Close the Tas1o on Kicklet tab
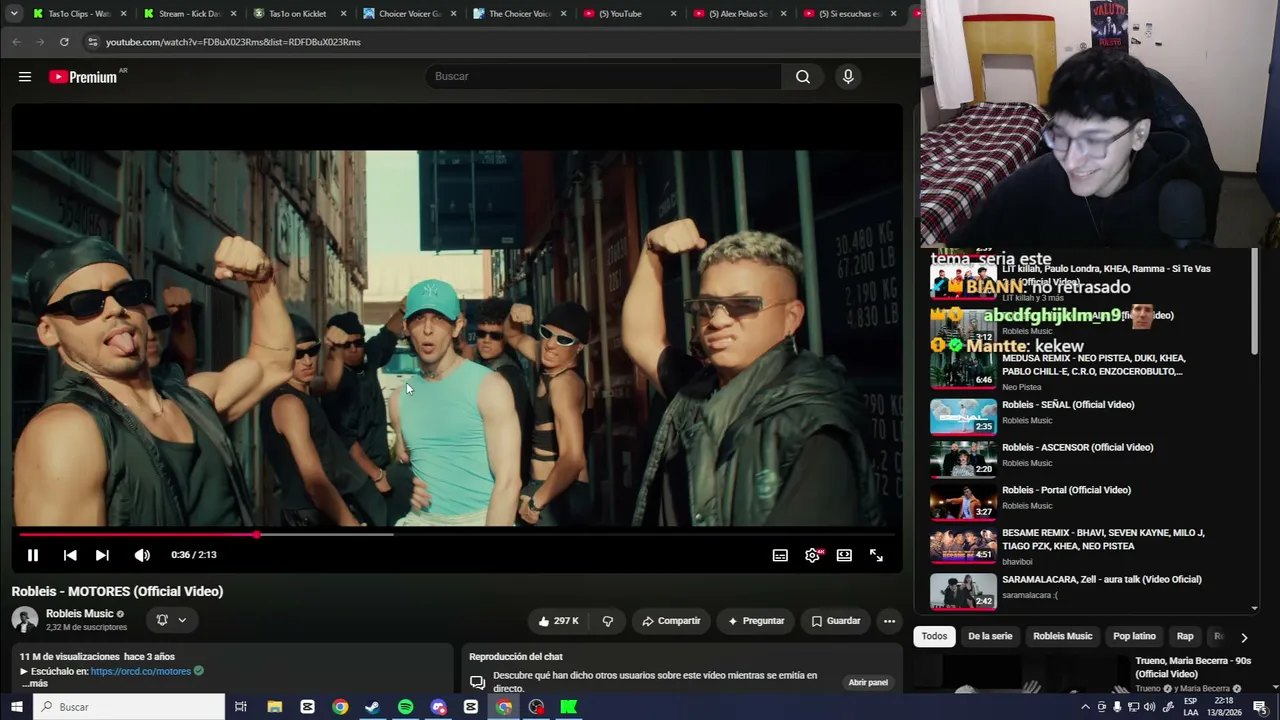The height and width of the screenshot is (720, 1280). pyautogui.click(x=343, y=14)
